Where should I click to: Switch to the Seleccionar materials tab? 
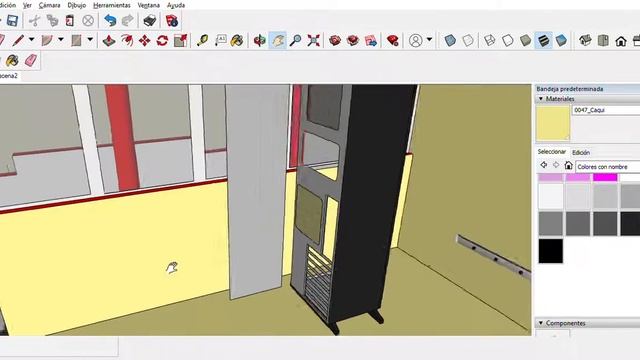(551, 151)
